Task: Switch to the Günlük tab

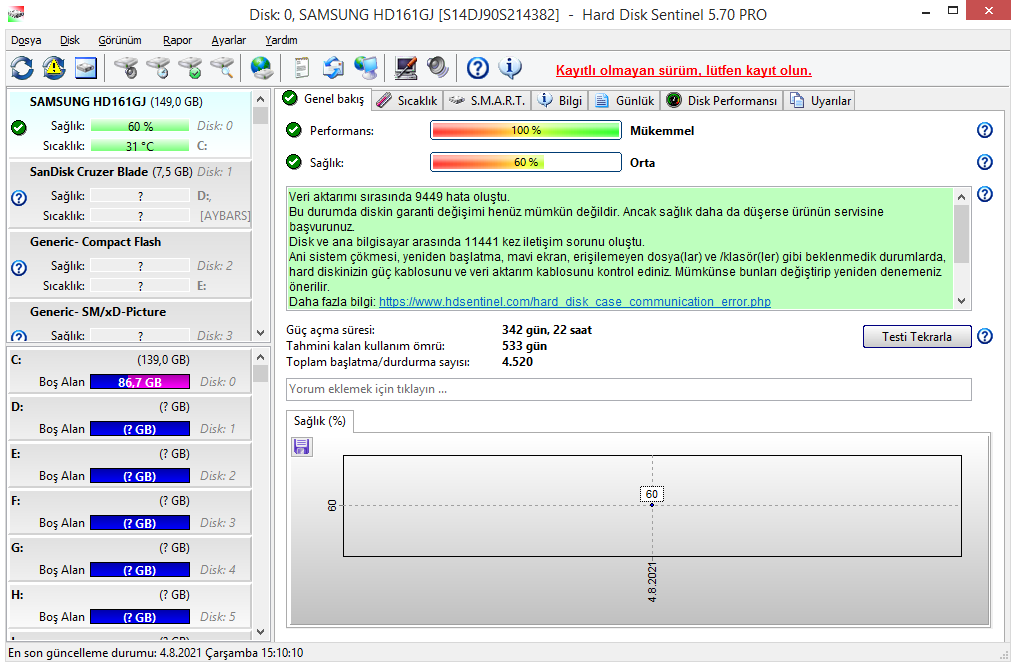Action: (625, 101)
